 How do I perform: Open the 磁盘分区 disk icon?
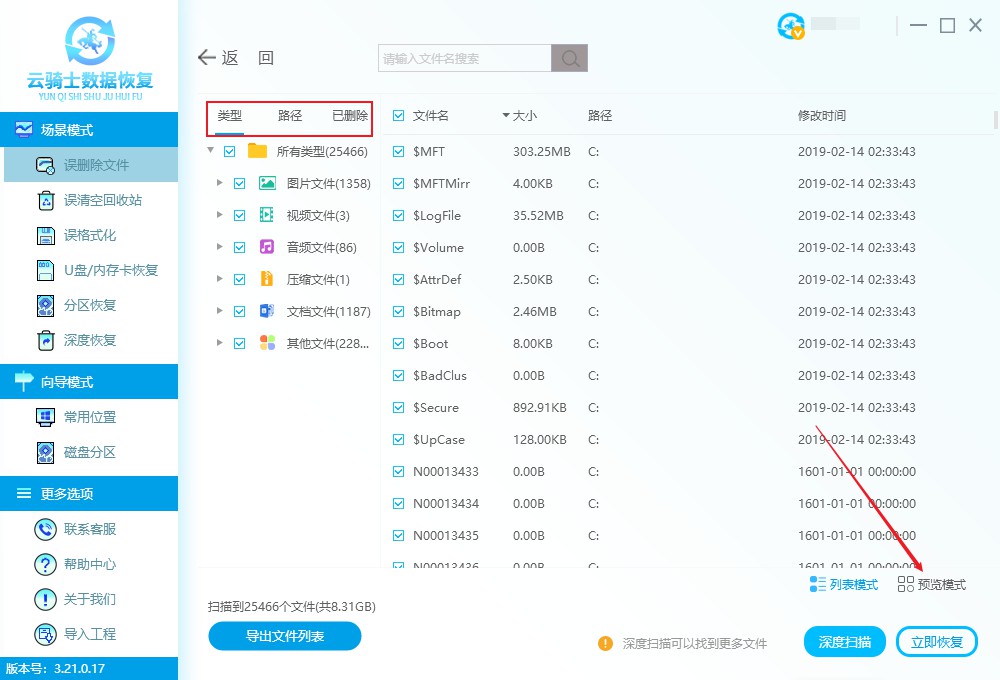click(45, 452)
